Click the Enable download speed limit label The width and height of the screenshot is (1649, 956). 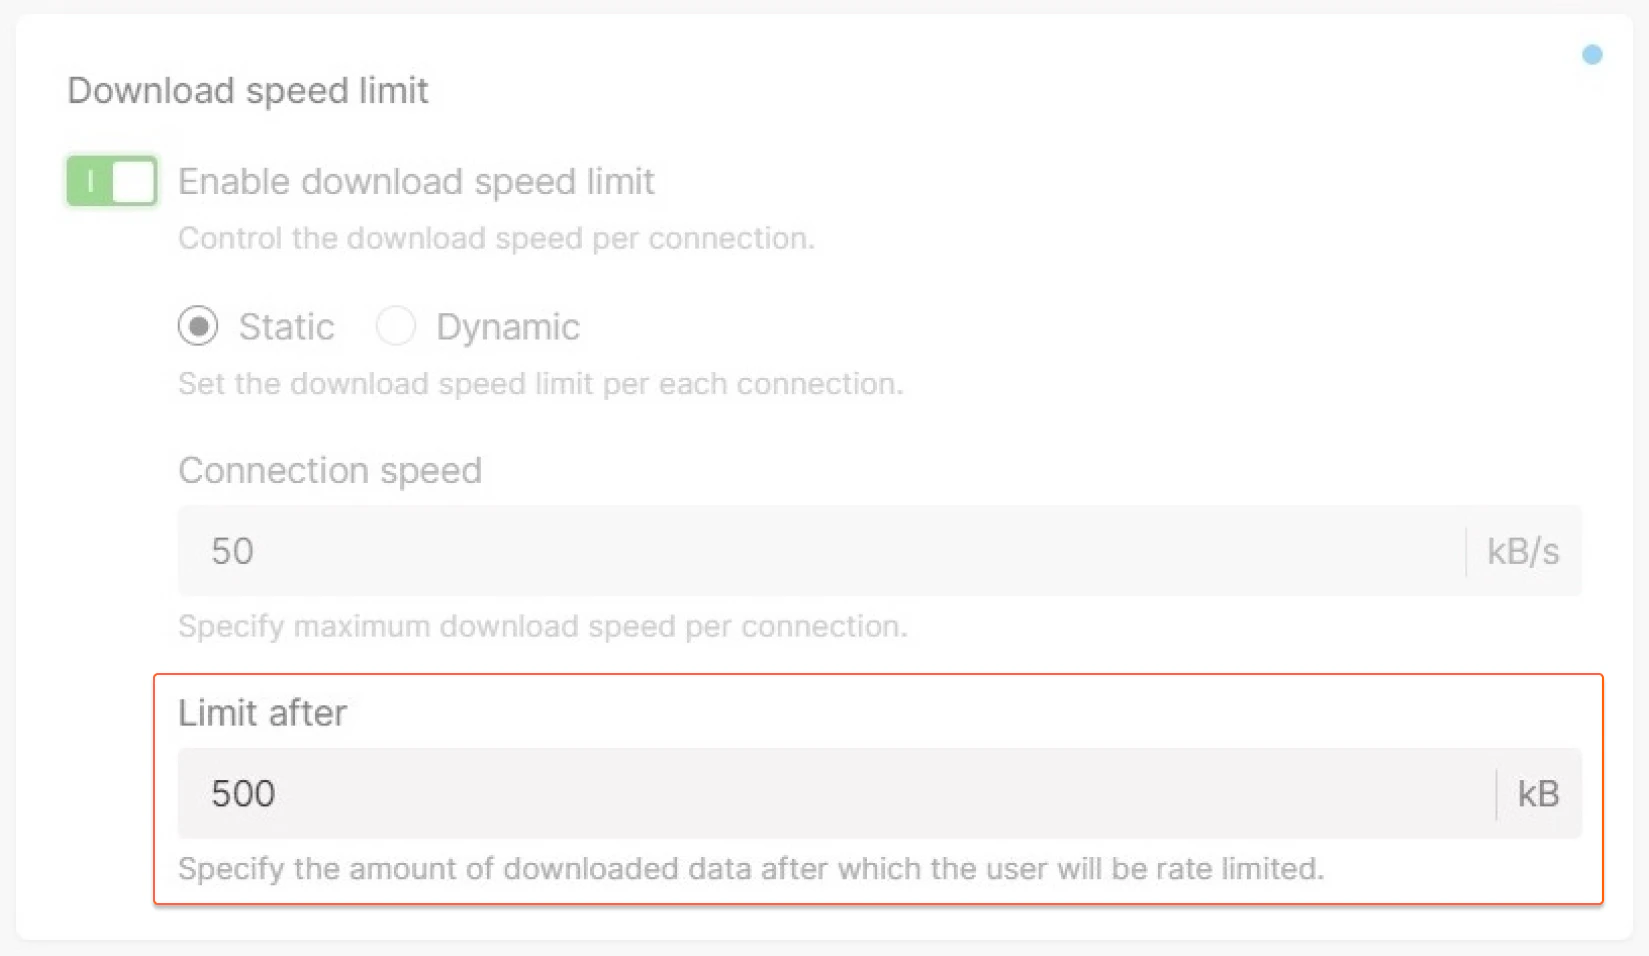pyautogui.click(x=416, y=181)
